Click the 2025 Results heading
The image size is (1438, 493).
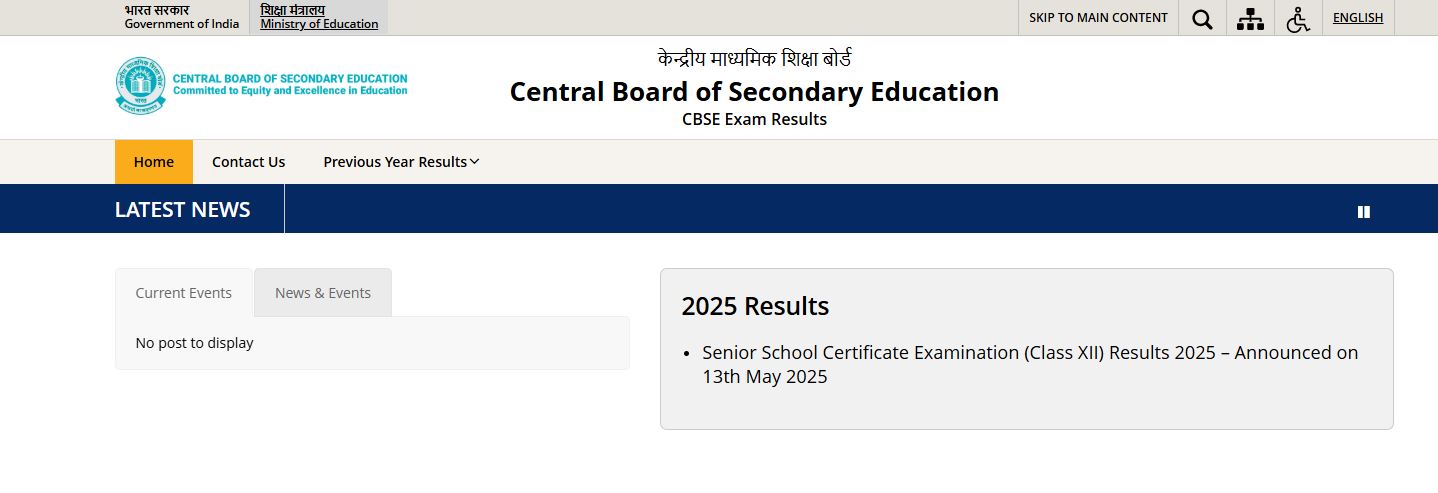755,306
